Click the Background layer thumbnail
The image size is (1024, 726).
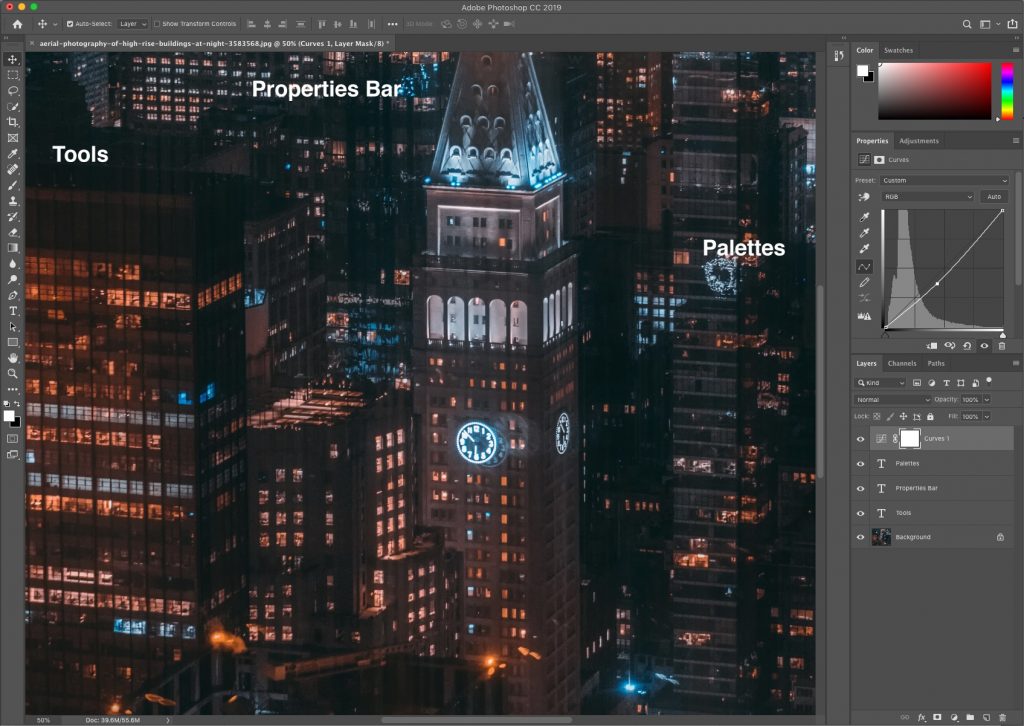(881, 537)
